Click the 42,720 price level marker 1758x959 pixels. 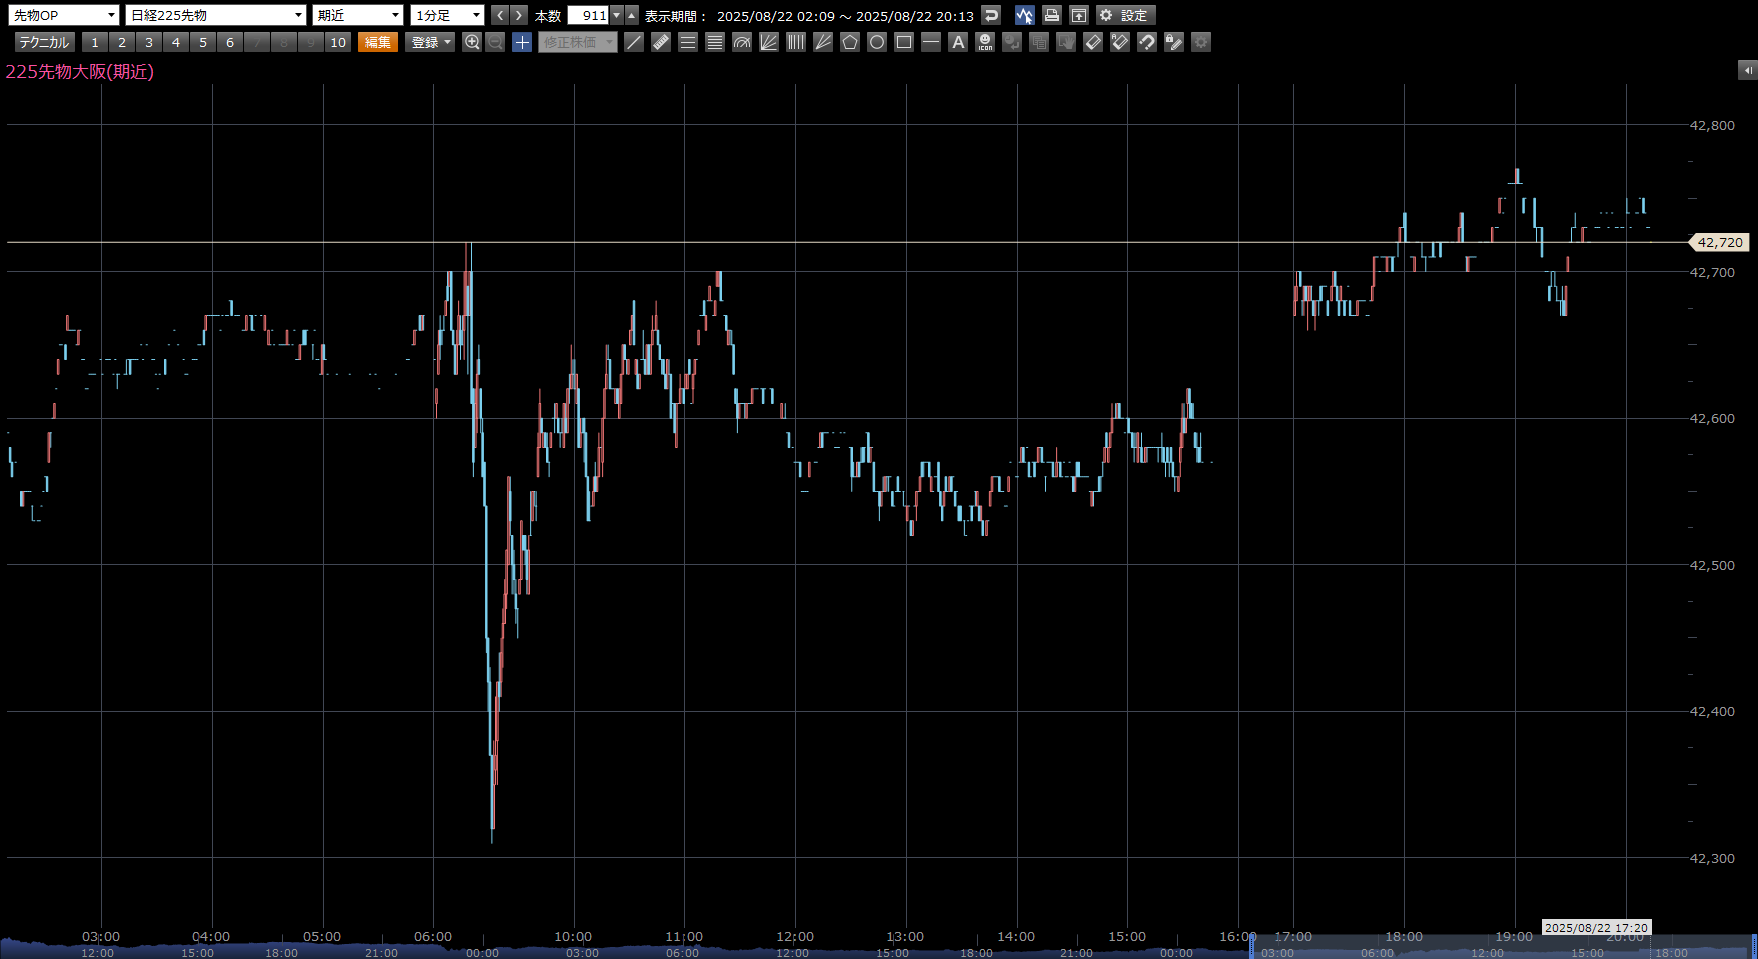point(1719,242)
